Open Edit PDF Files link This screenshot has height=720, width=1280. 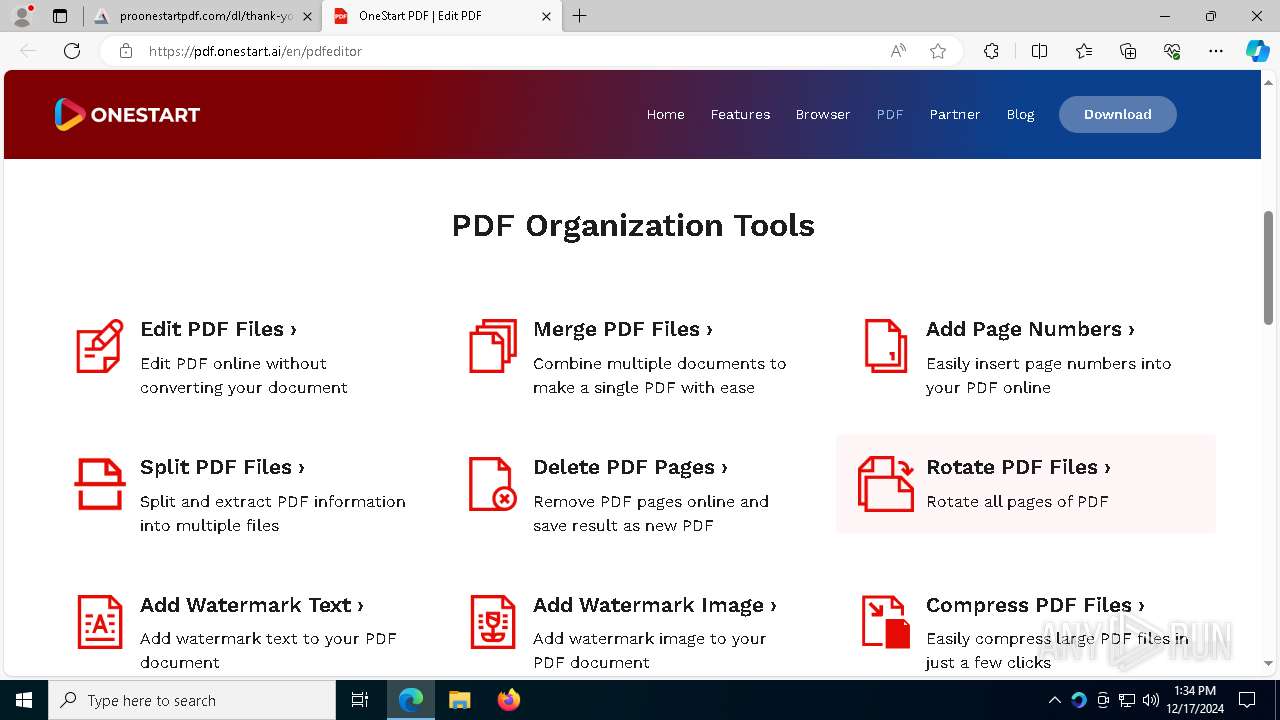coord(218,329)
